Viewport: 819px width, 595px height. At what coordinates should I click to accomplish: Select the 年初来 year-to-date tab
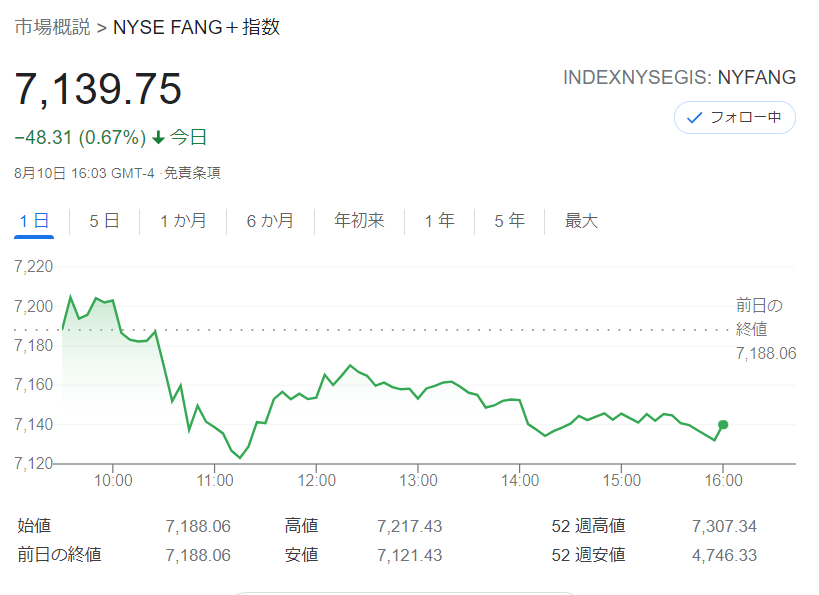click(x=359, y=221)
